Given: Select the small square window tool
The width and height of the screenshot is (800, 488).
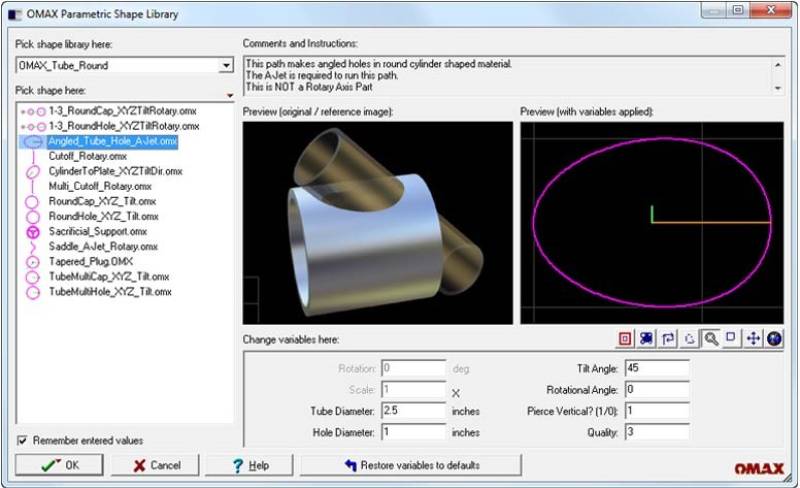Looking at the screenshot, I should point(731,338).
